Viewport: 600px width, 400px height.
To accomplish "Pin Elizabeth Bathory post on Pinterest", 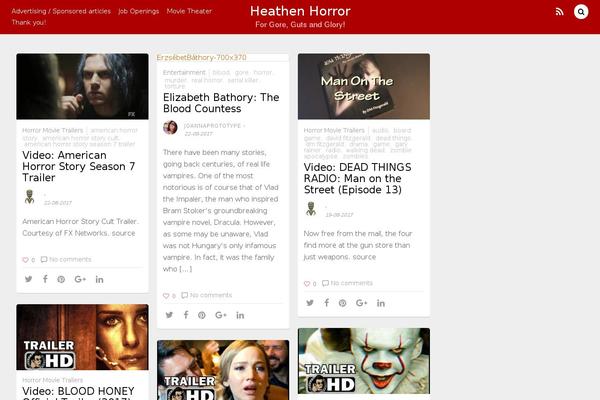I will pos(202,315).
